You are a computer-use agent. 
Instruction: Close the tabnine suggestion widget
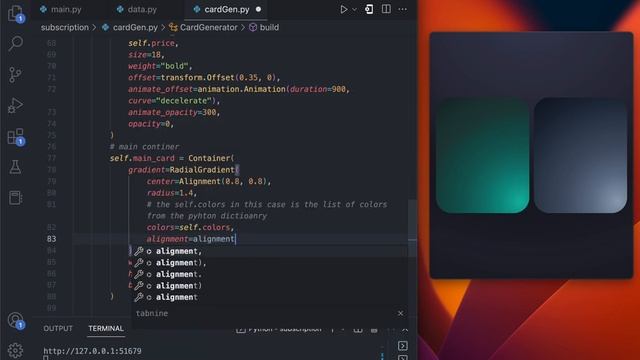pyautogui.click(x=400, y=313)
